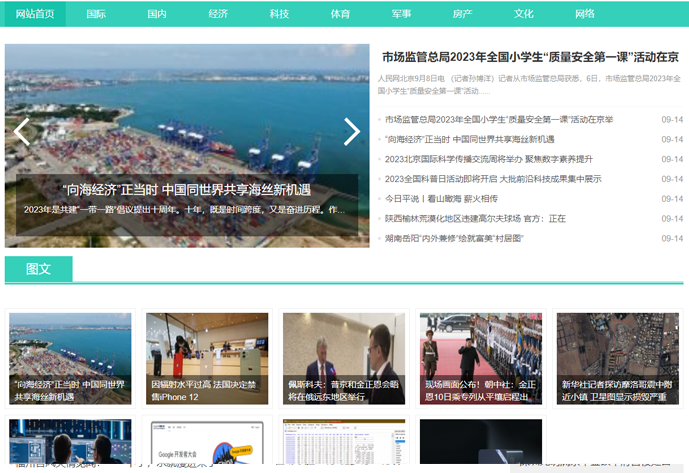Open top headline about 市场监管总局 质量安全第一课
689x473 pixels.
pyautogui.click(x=530, y=57)
